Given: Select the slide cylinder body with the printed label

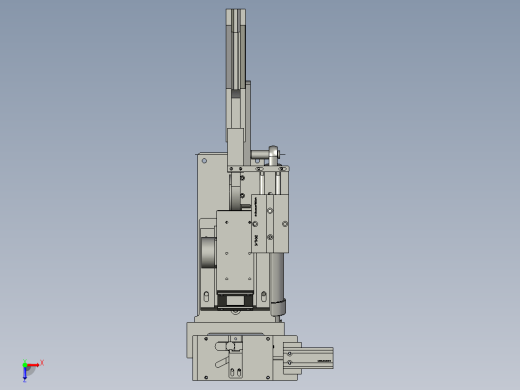Looking at the screenshot, I should [270, 224].
